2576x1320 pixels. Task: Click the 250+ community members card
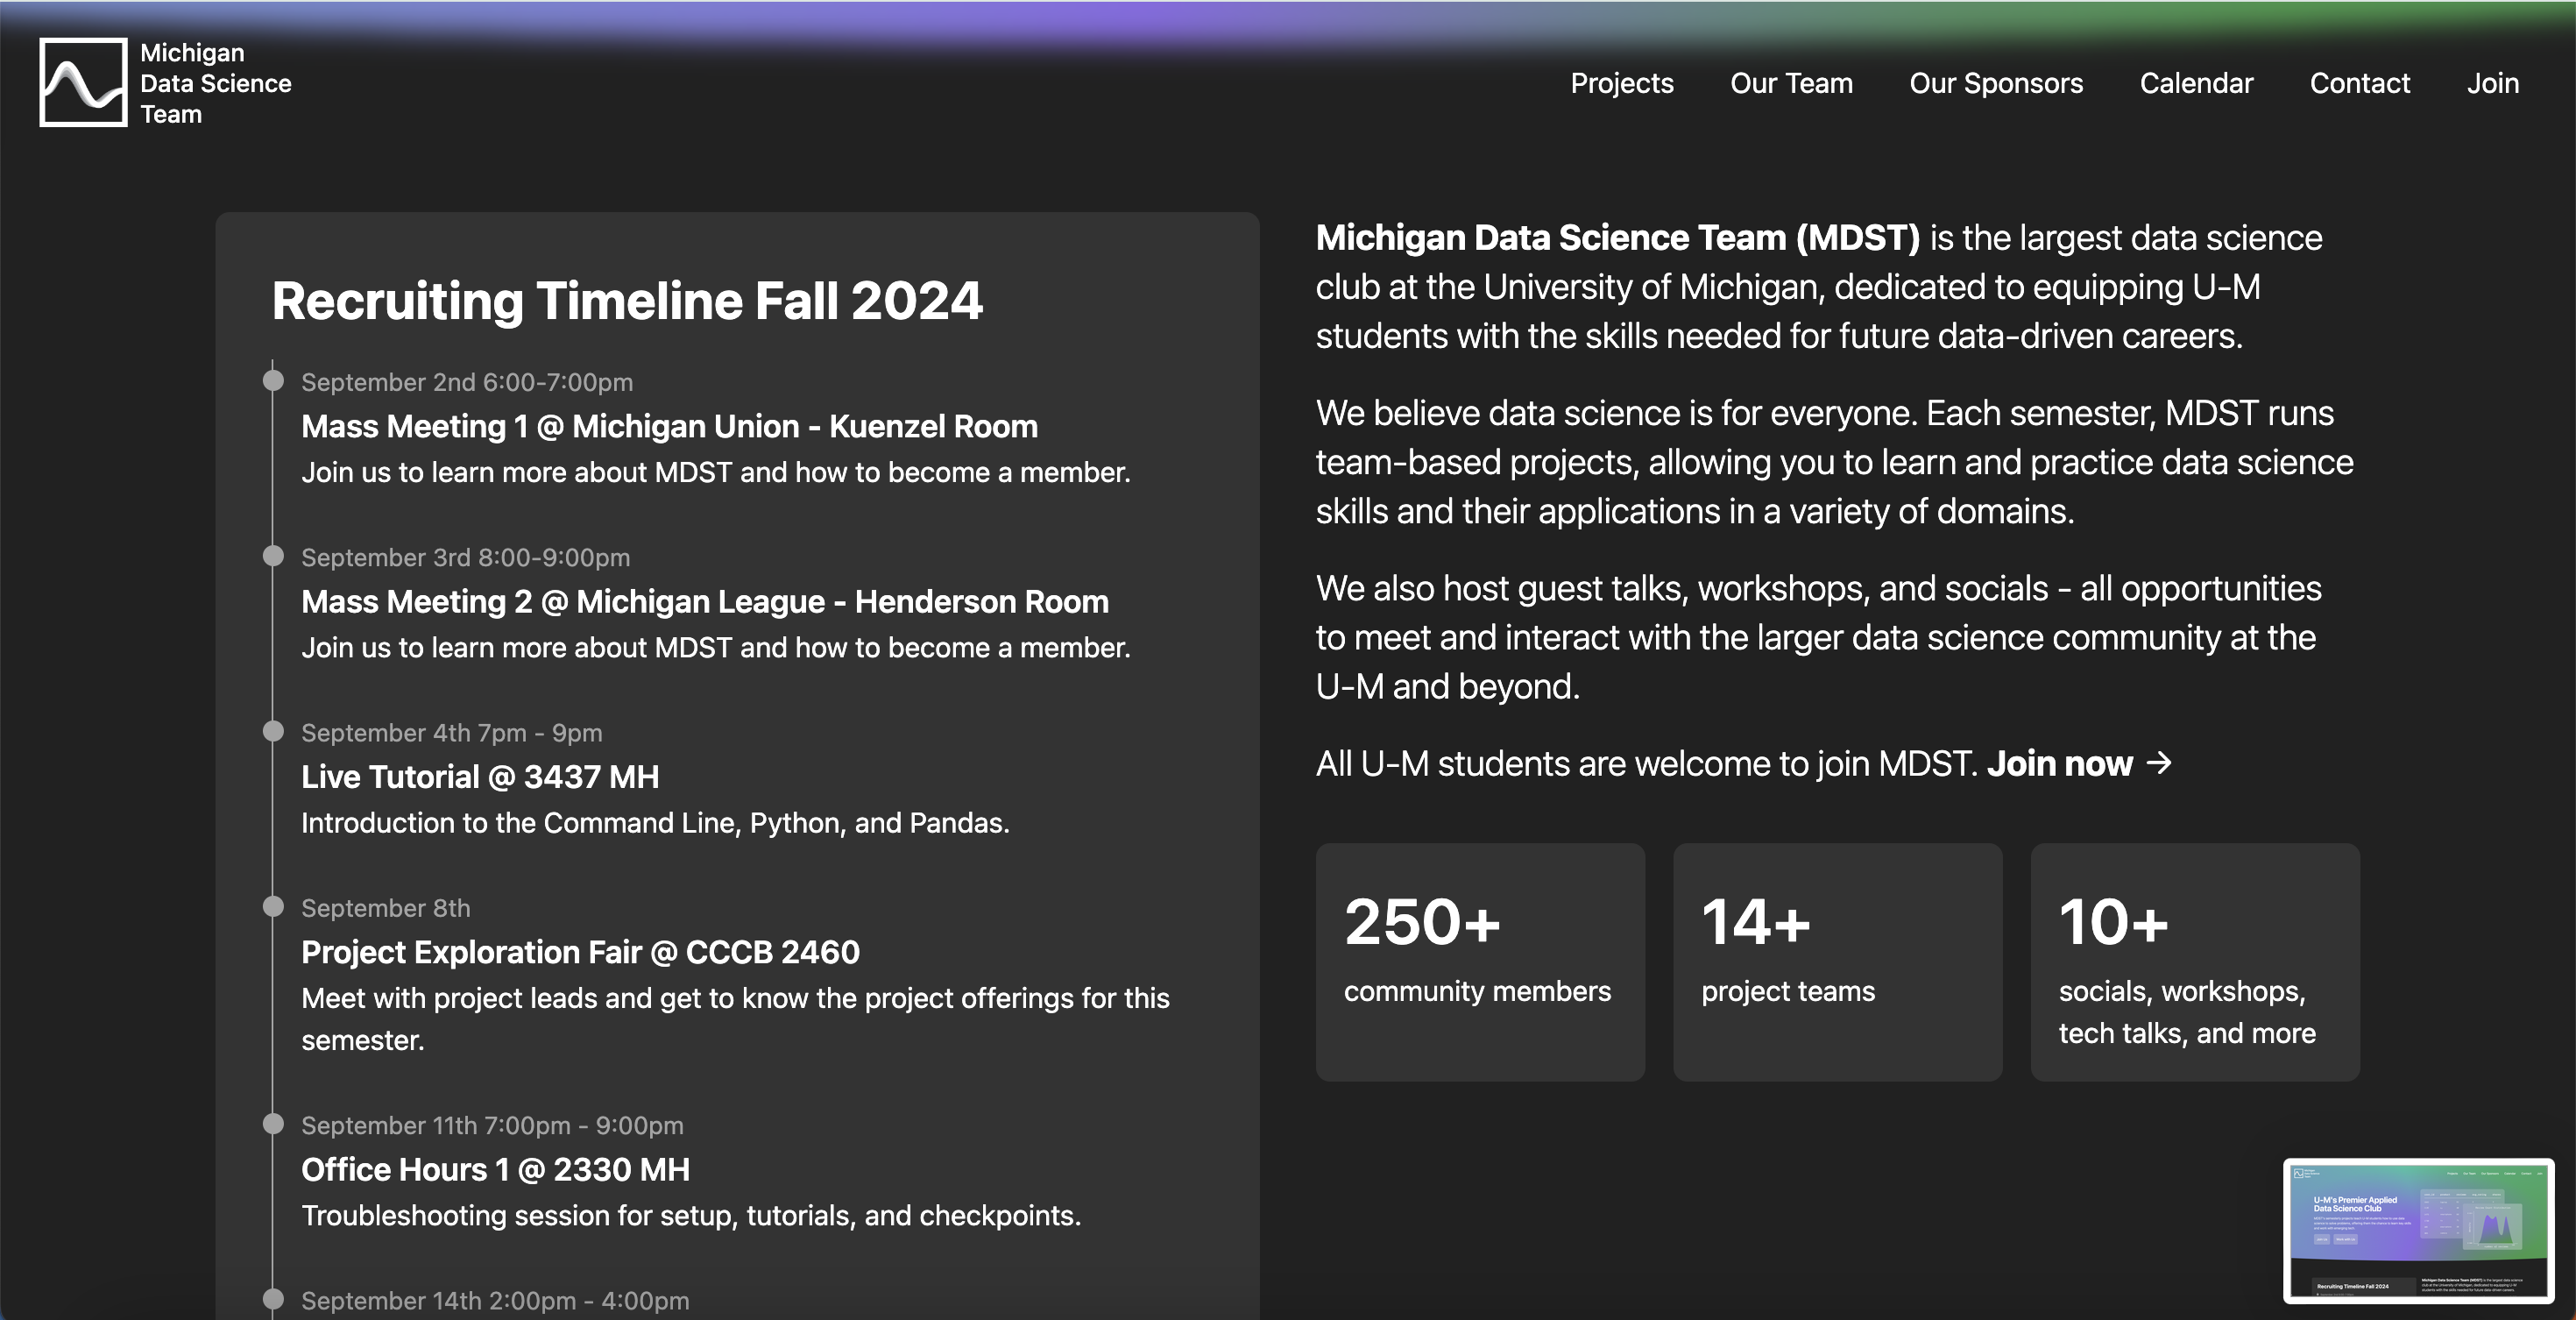[x=1479, y=961]
